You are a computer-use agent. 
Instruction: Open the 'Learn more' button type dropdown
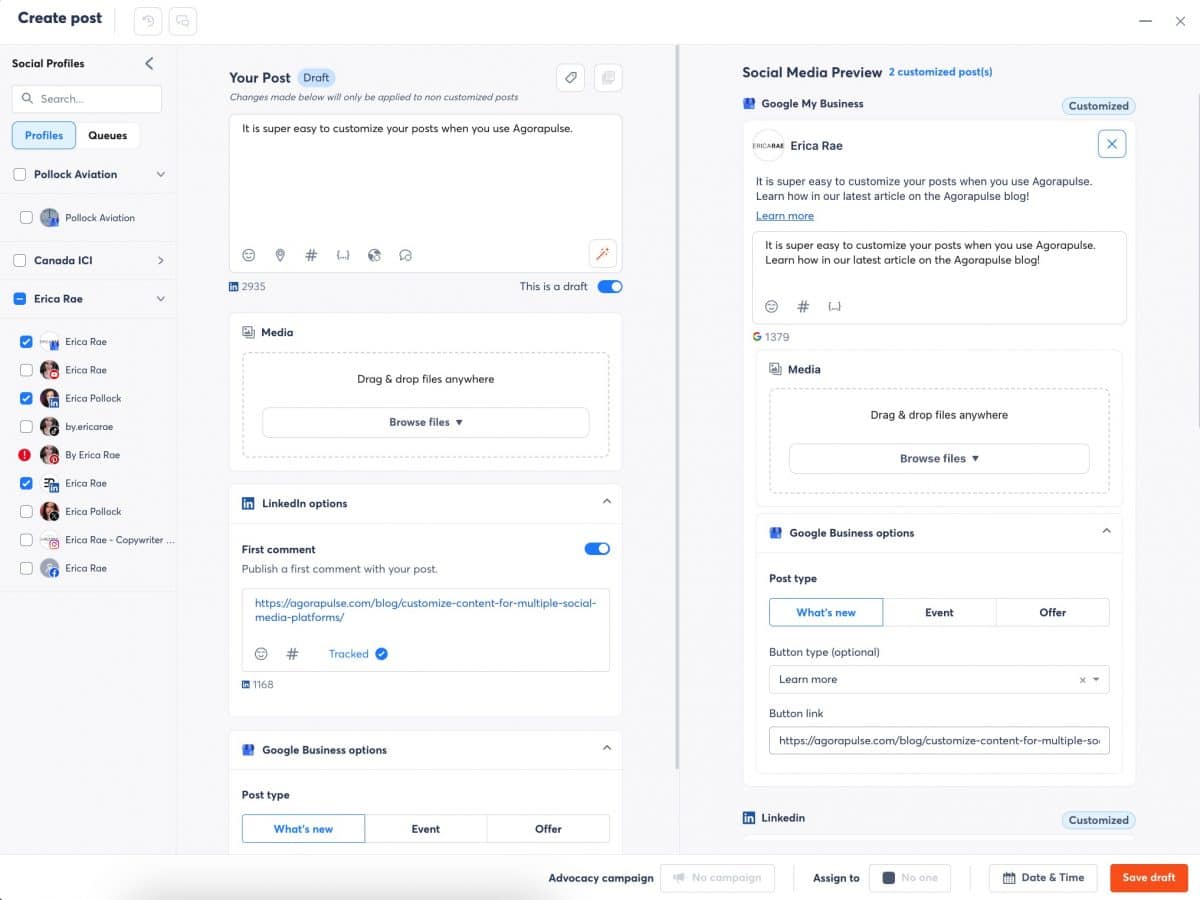pyautogui.click(x=938, y=679)
